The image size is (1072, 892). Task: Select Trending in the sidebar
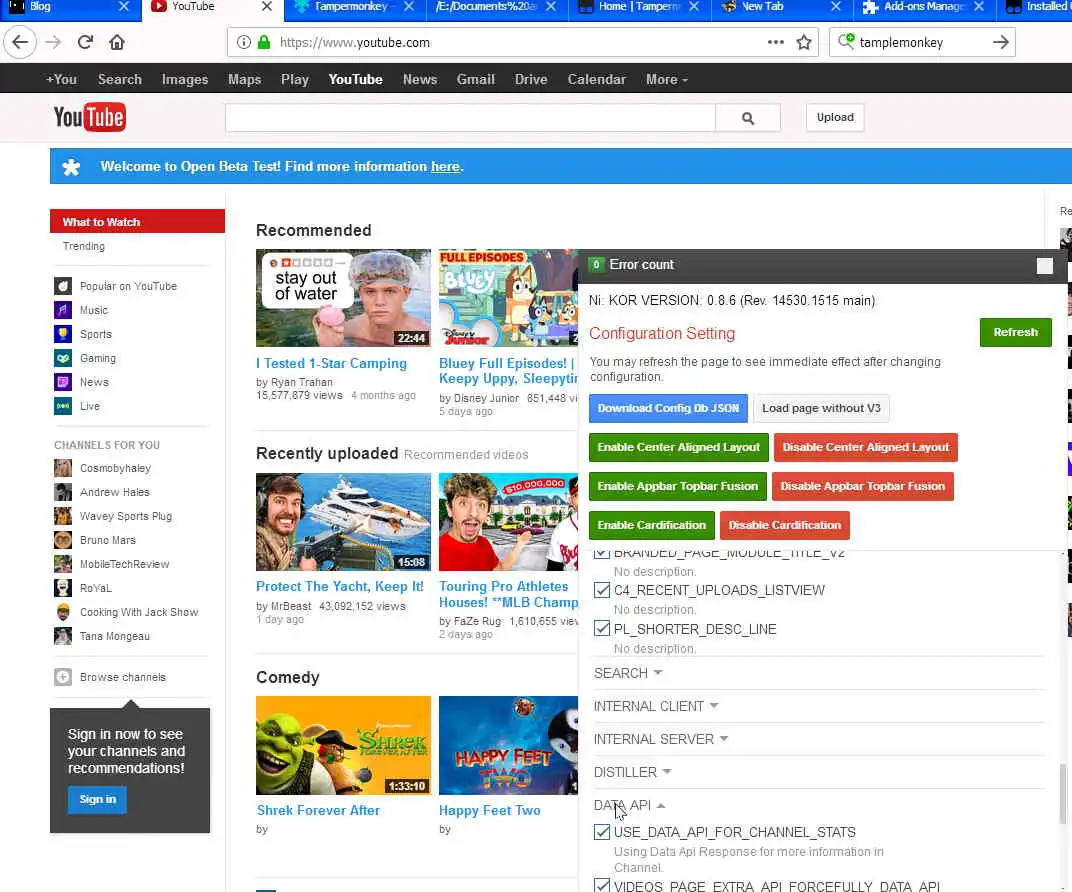click(84, 246)
